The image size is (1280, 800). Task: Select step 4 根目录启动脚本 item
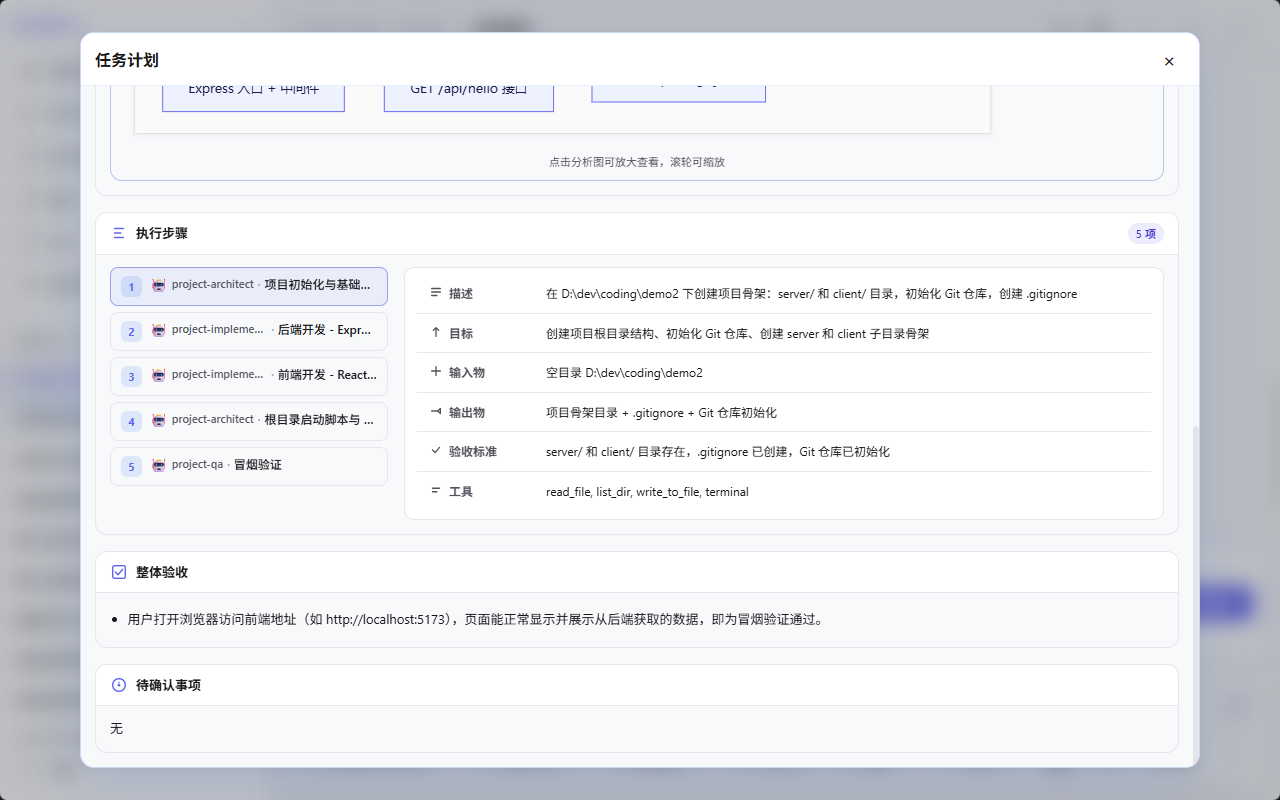tap(249, 421)
